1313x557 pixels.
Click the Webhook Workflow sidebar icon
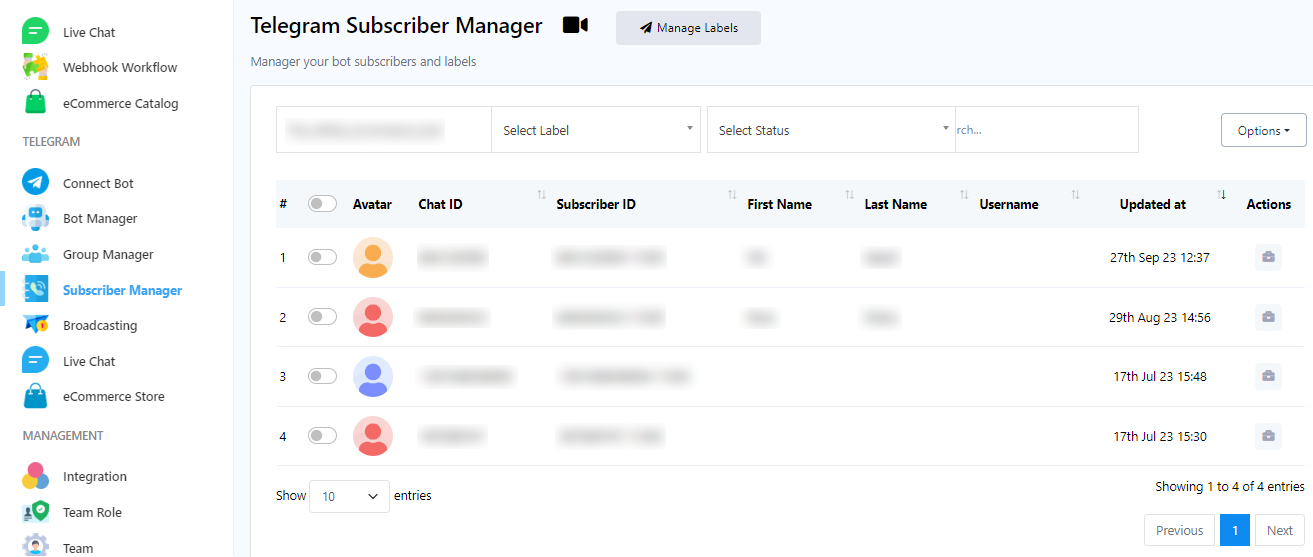[36, 67]
